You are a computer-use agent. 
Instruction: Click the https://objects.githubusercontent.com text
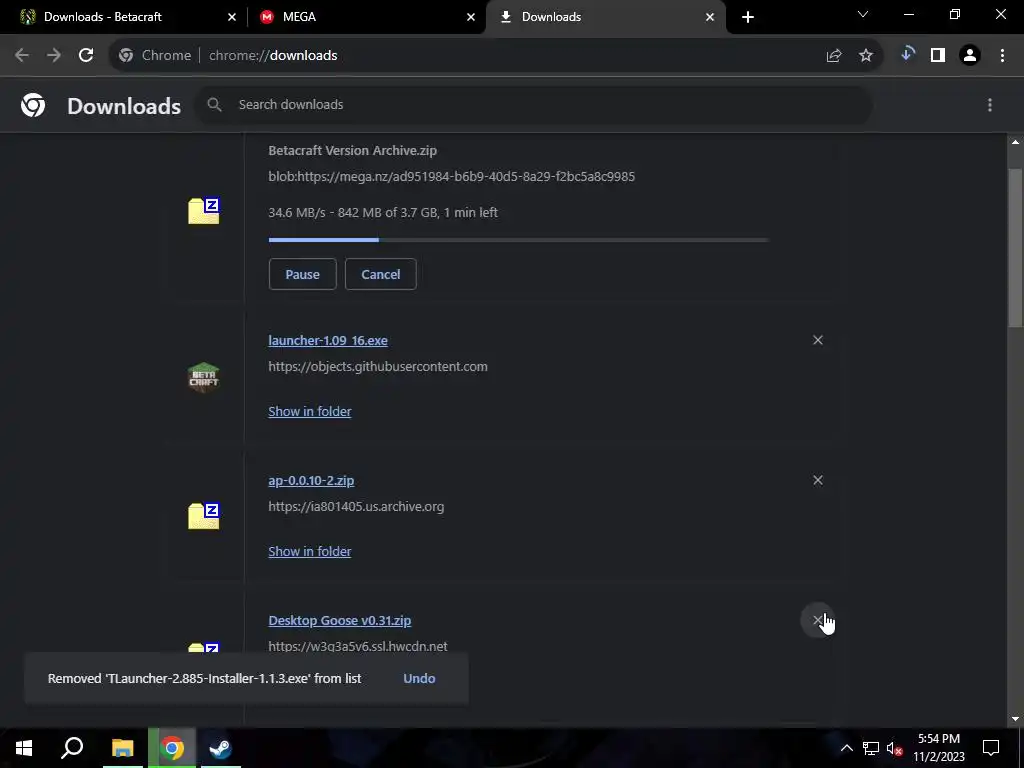[x=377, y=367]
